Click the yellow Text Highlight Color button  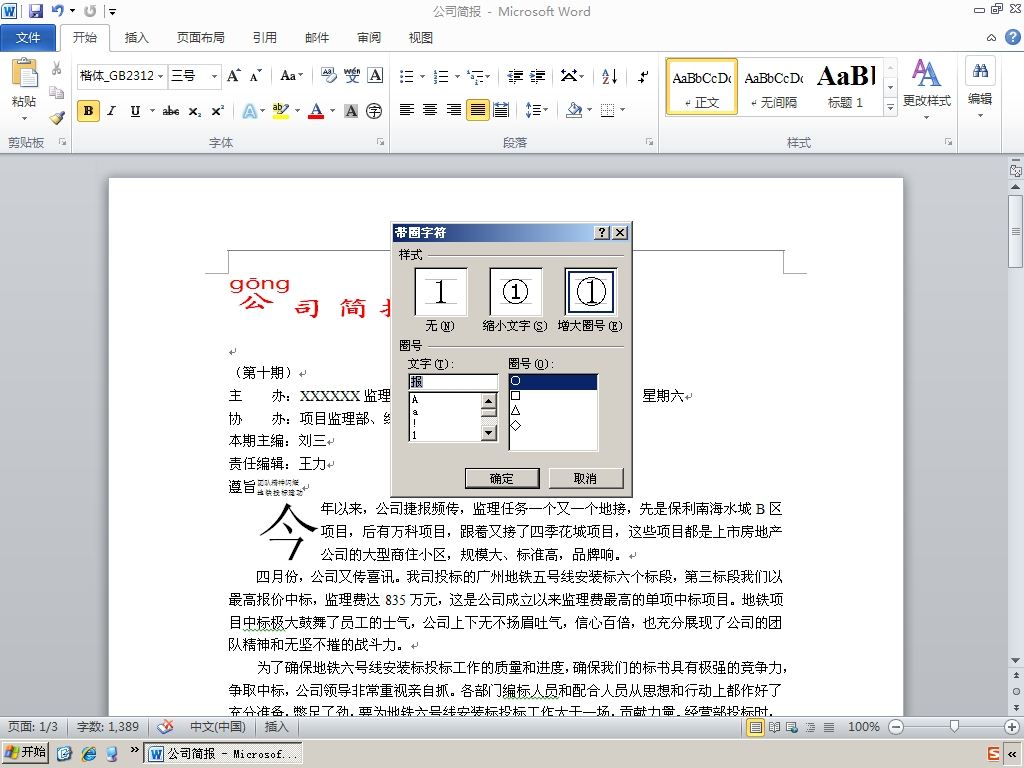click(281, 111)
